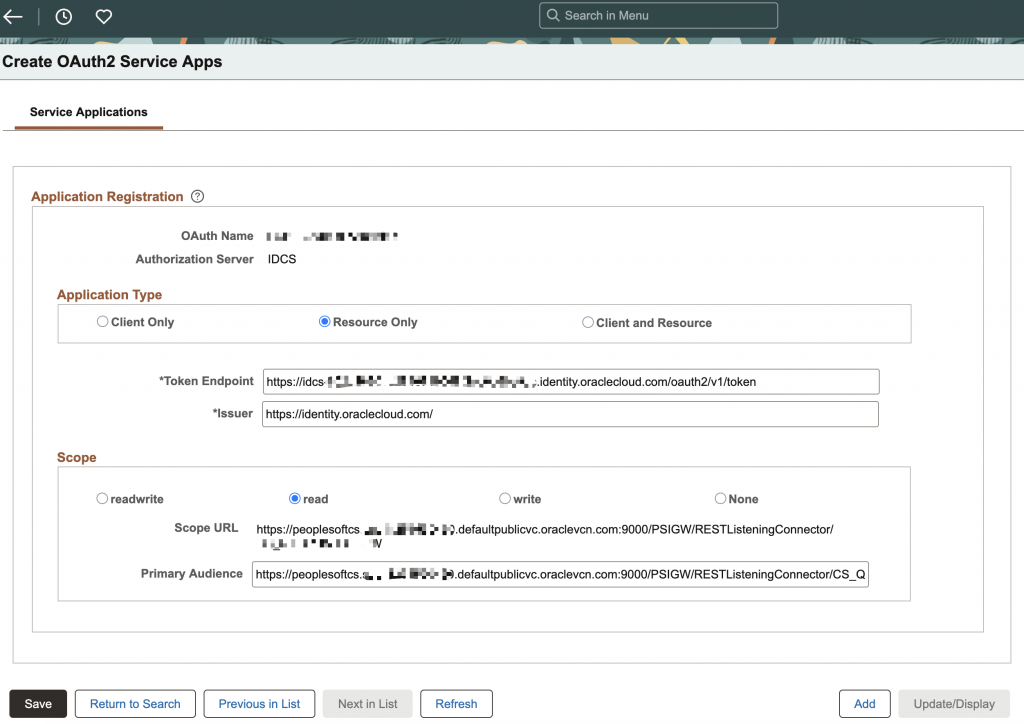Click Return to Search
This screenshot has height=724, width=1024.
click(x=134, y=703)
